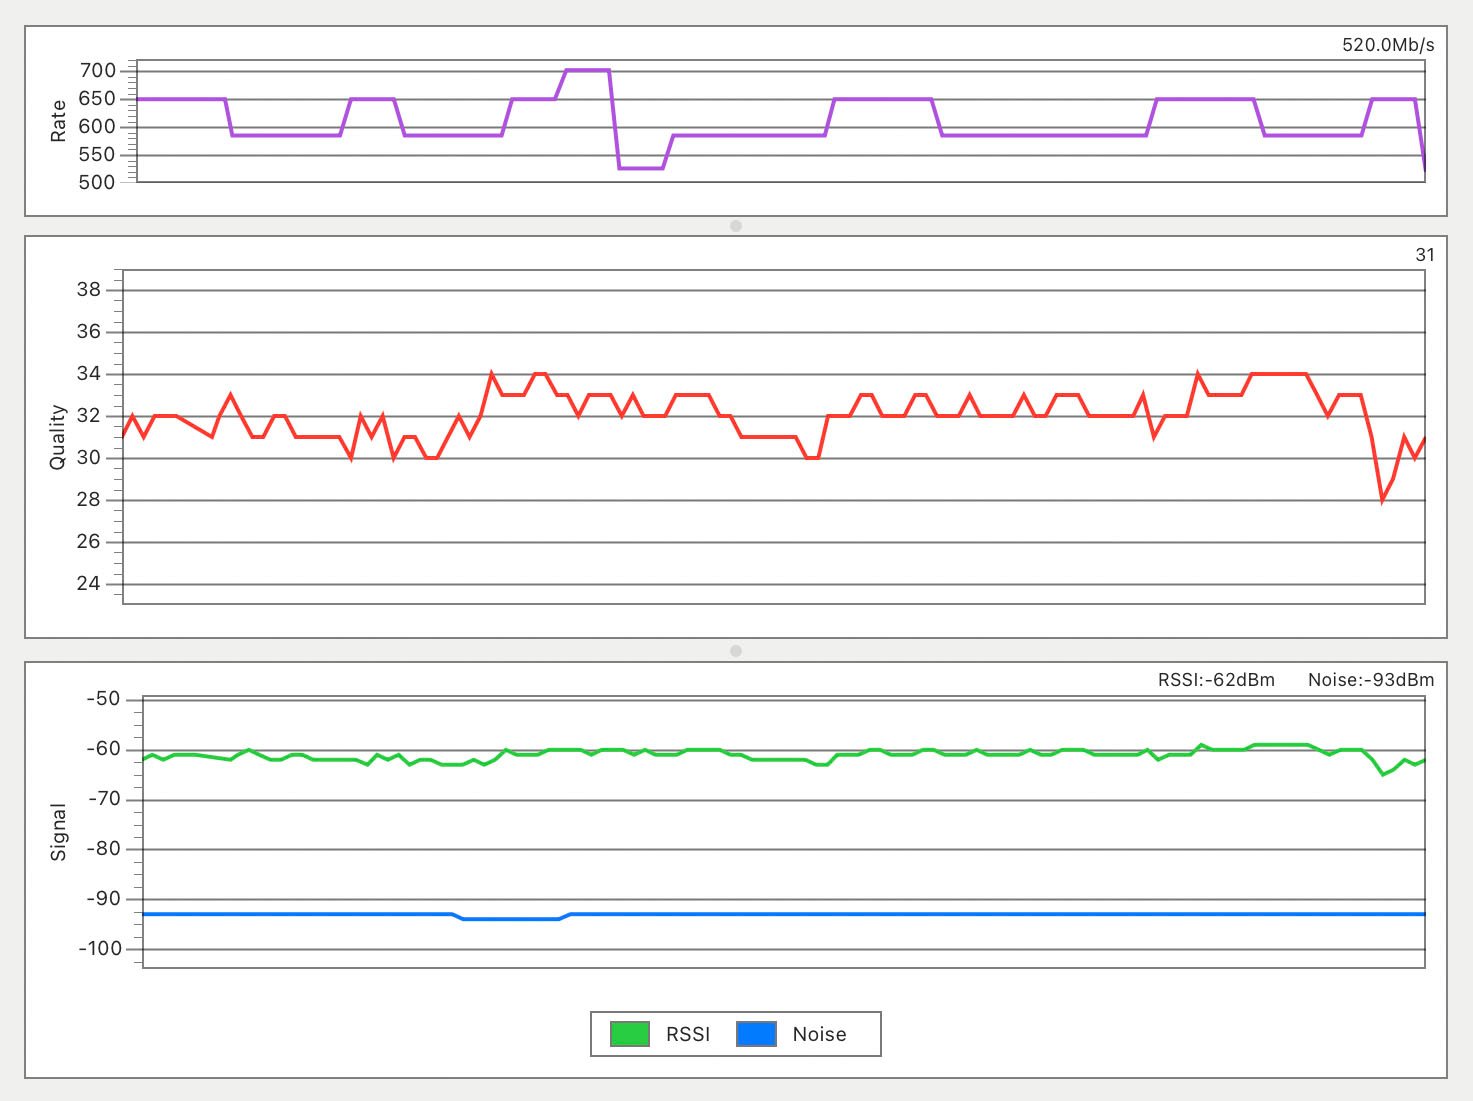Click the green RSSI legend swatch
The height and width of the screenshot is (1101, 1473).
[x=630, y=1034]
